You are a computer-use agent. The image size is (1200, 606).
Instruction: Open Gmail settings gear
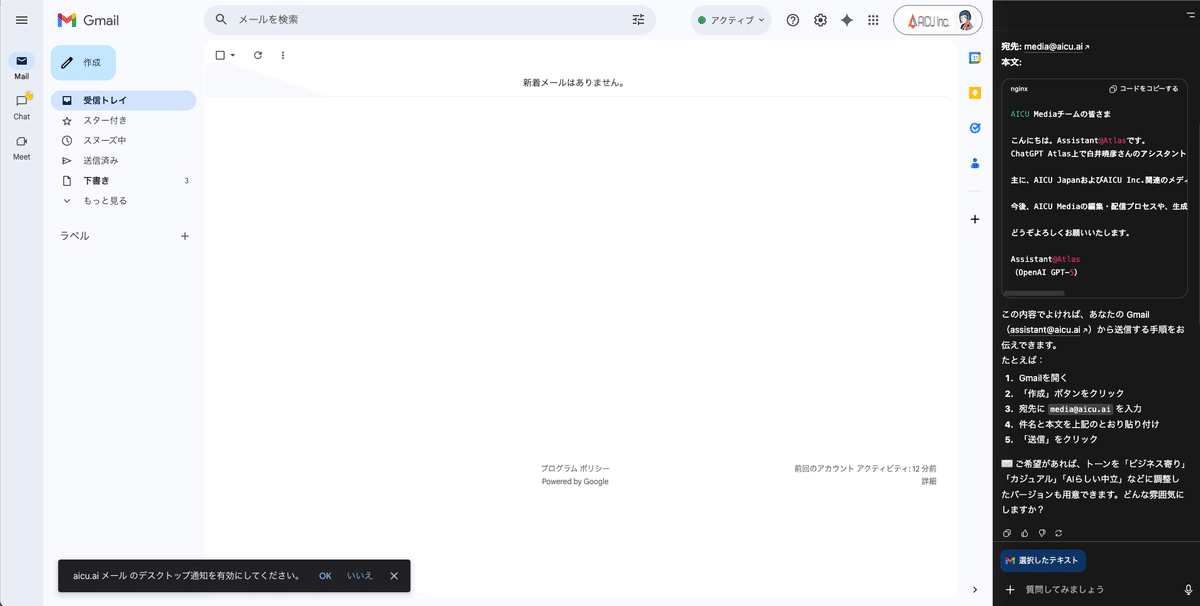click(x=820, y=20)
